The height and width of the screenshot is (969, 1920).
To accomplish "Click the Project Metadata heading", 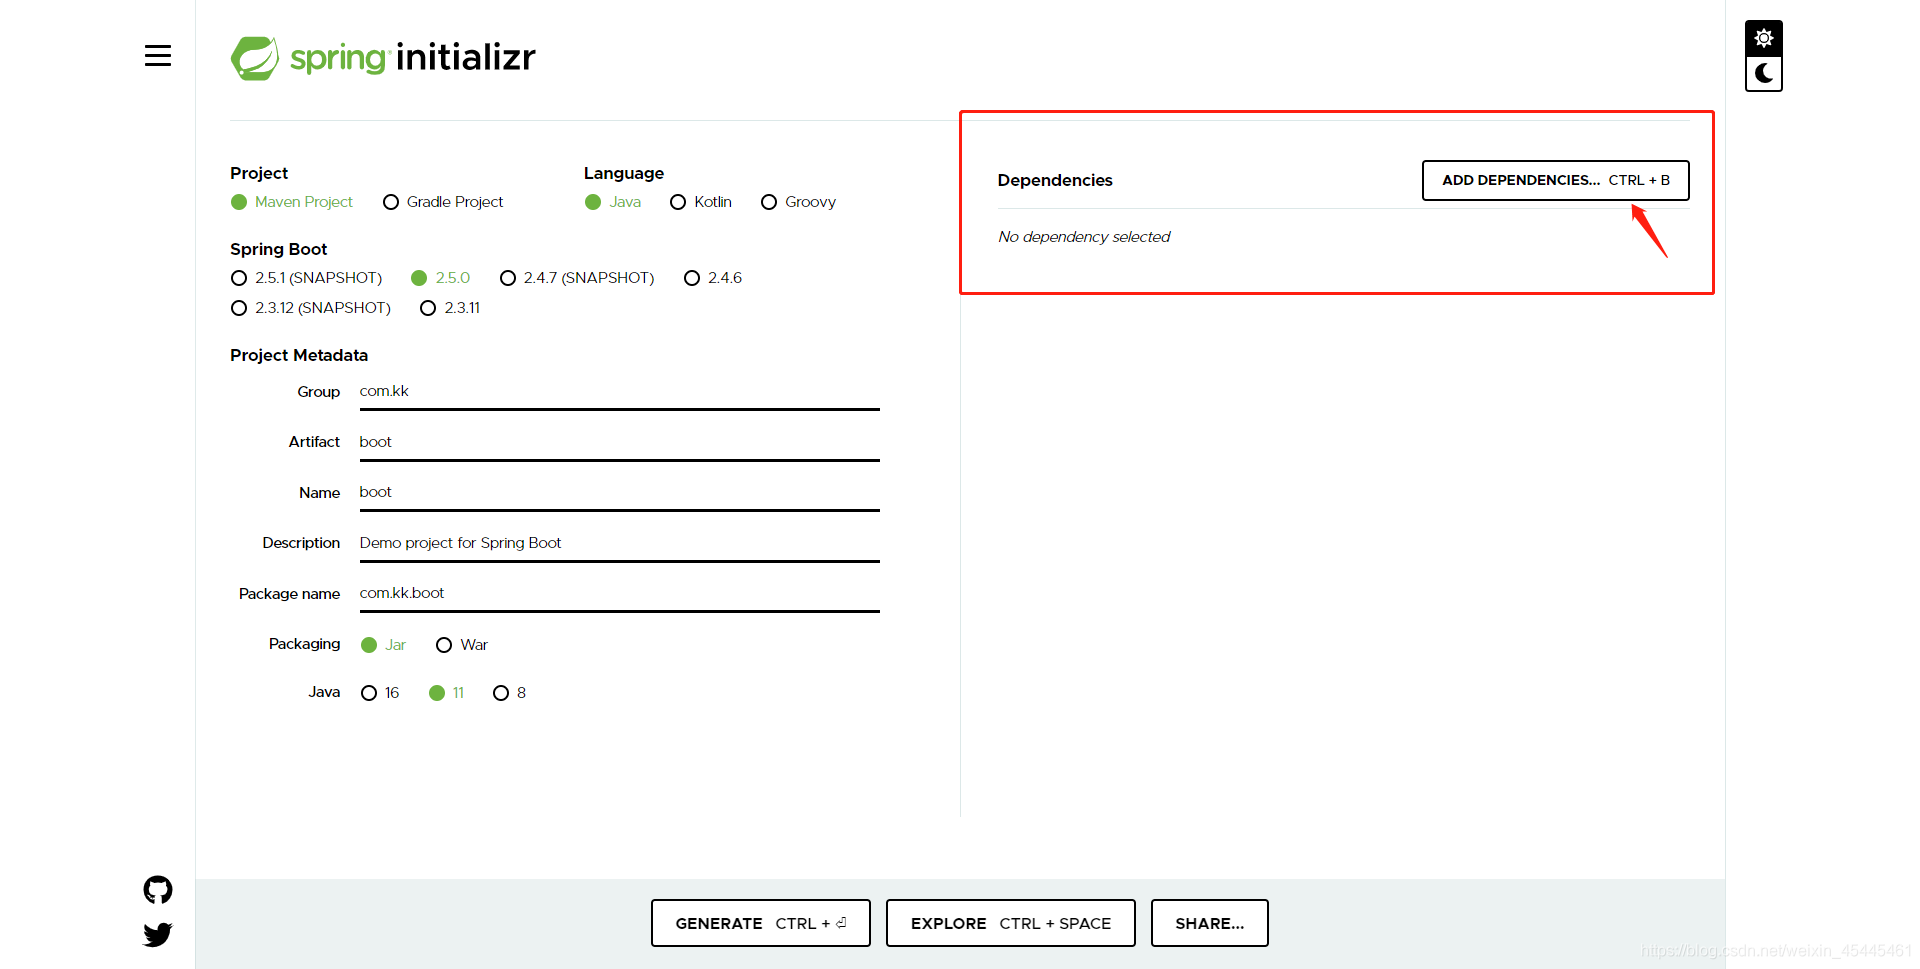I will (x=299, y=355).
